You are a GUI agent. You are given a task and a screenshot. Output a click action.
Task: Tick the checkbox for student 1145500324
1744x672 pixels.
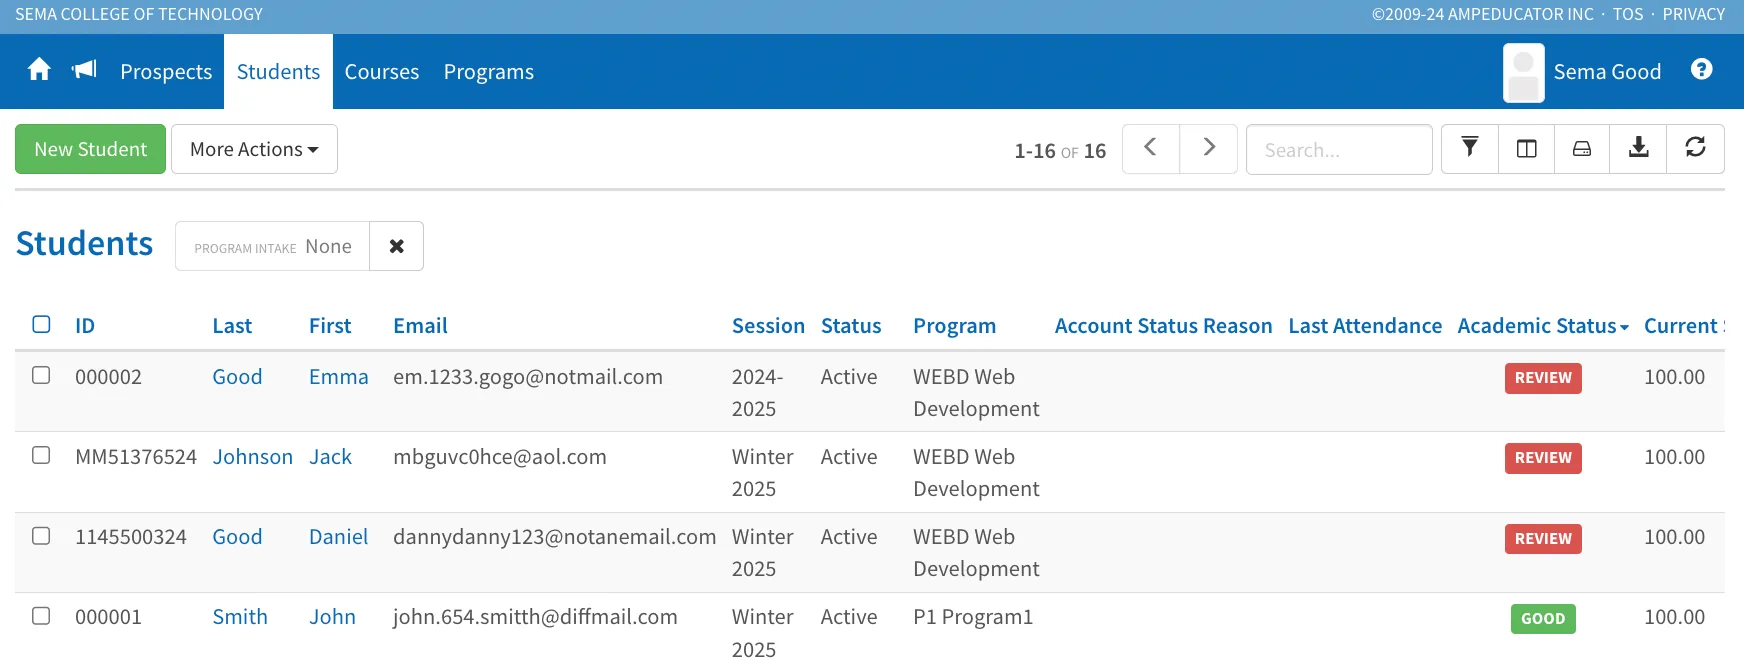(41, 536)
